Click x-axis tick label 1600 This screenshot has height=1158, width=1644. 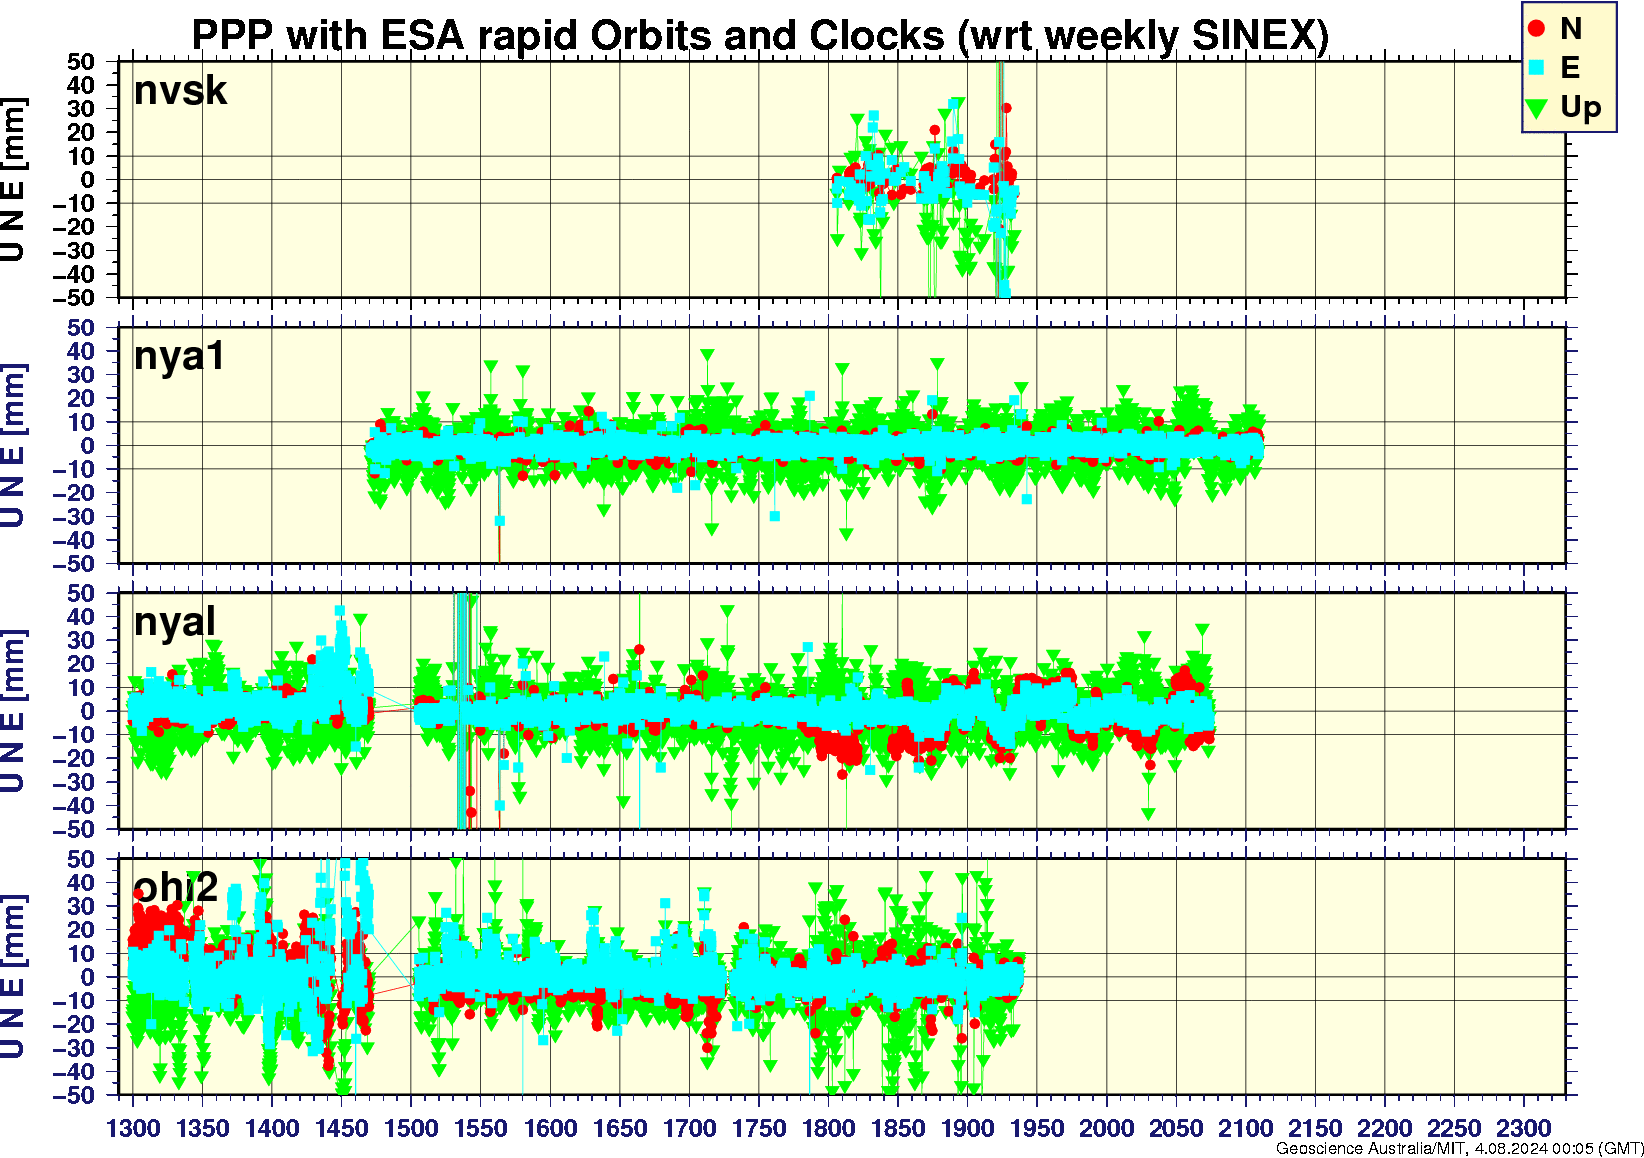point(550,1128)
